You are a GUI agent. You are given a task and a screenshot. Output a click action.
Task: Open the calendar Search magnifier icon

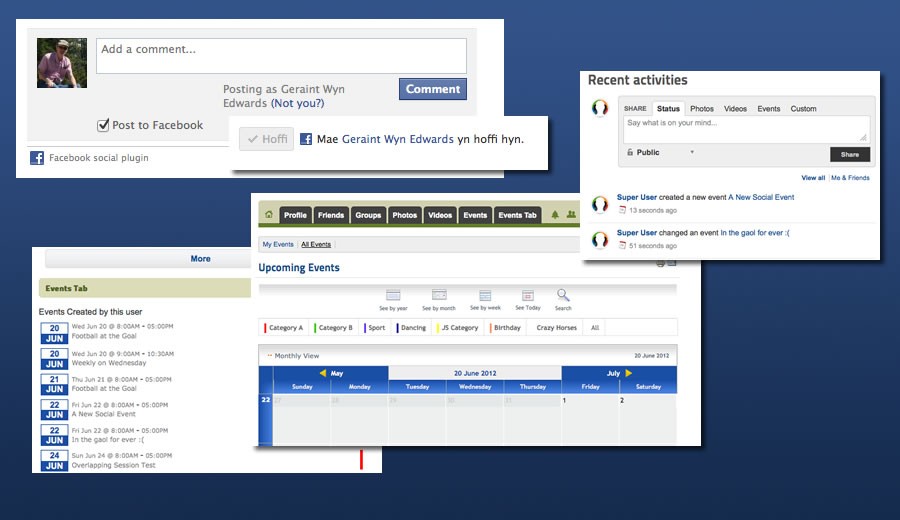pos(563,295)
